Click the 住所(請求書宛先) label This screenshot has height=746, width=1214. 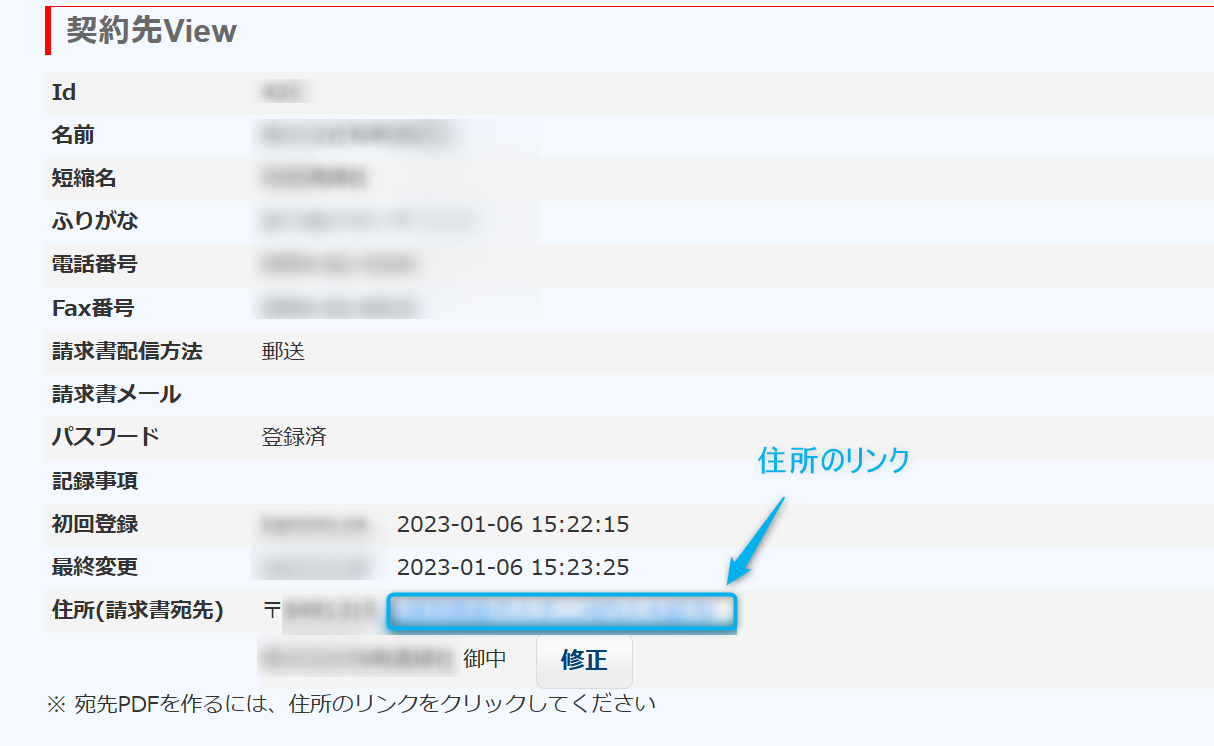(x=137, y=610)
